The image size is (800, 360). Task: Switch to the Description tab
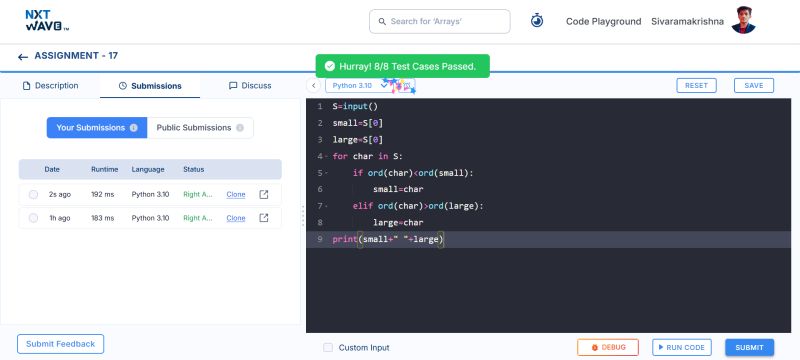click(51, 86)
